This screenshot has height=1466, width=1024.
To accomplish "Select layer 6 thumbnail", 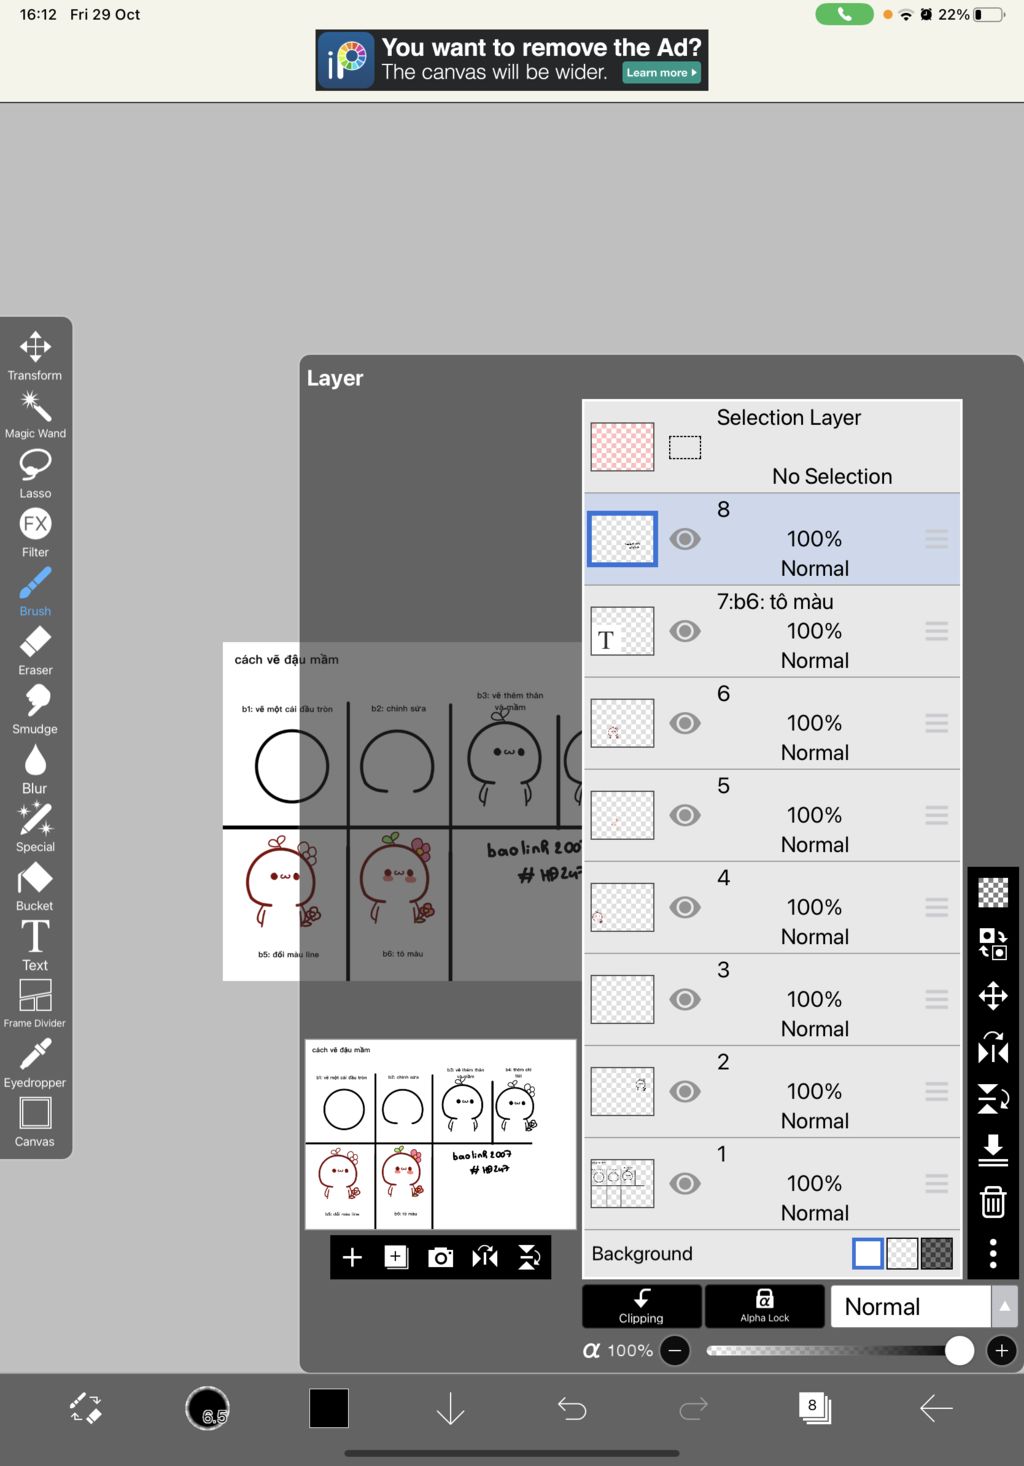I will (x=622, y=723).
